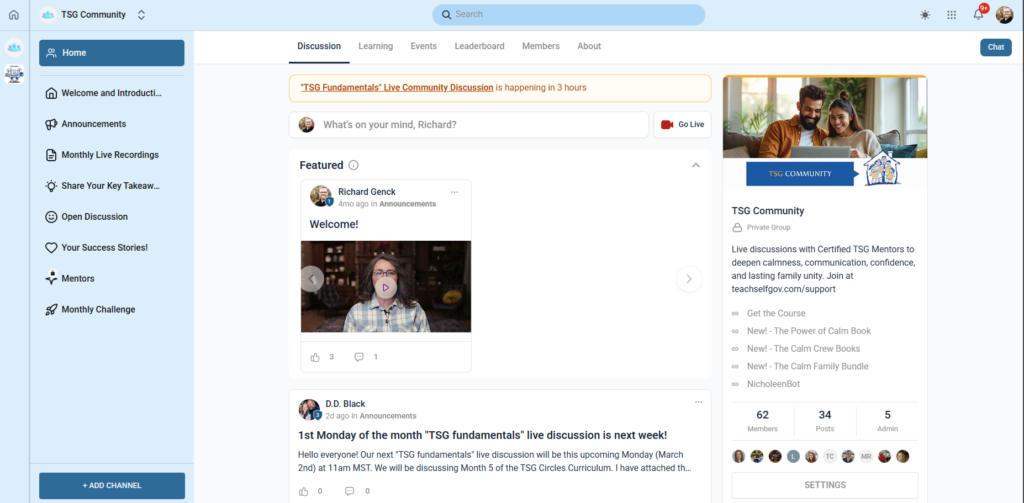This screenshot has width=1024, height=503.
Task: Switch to the About tab
Action: pos(589,46)
